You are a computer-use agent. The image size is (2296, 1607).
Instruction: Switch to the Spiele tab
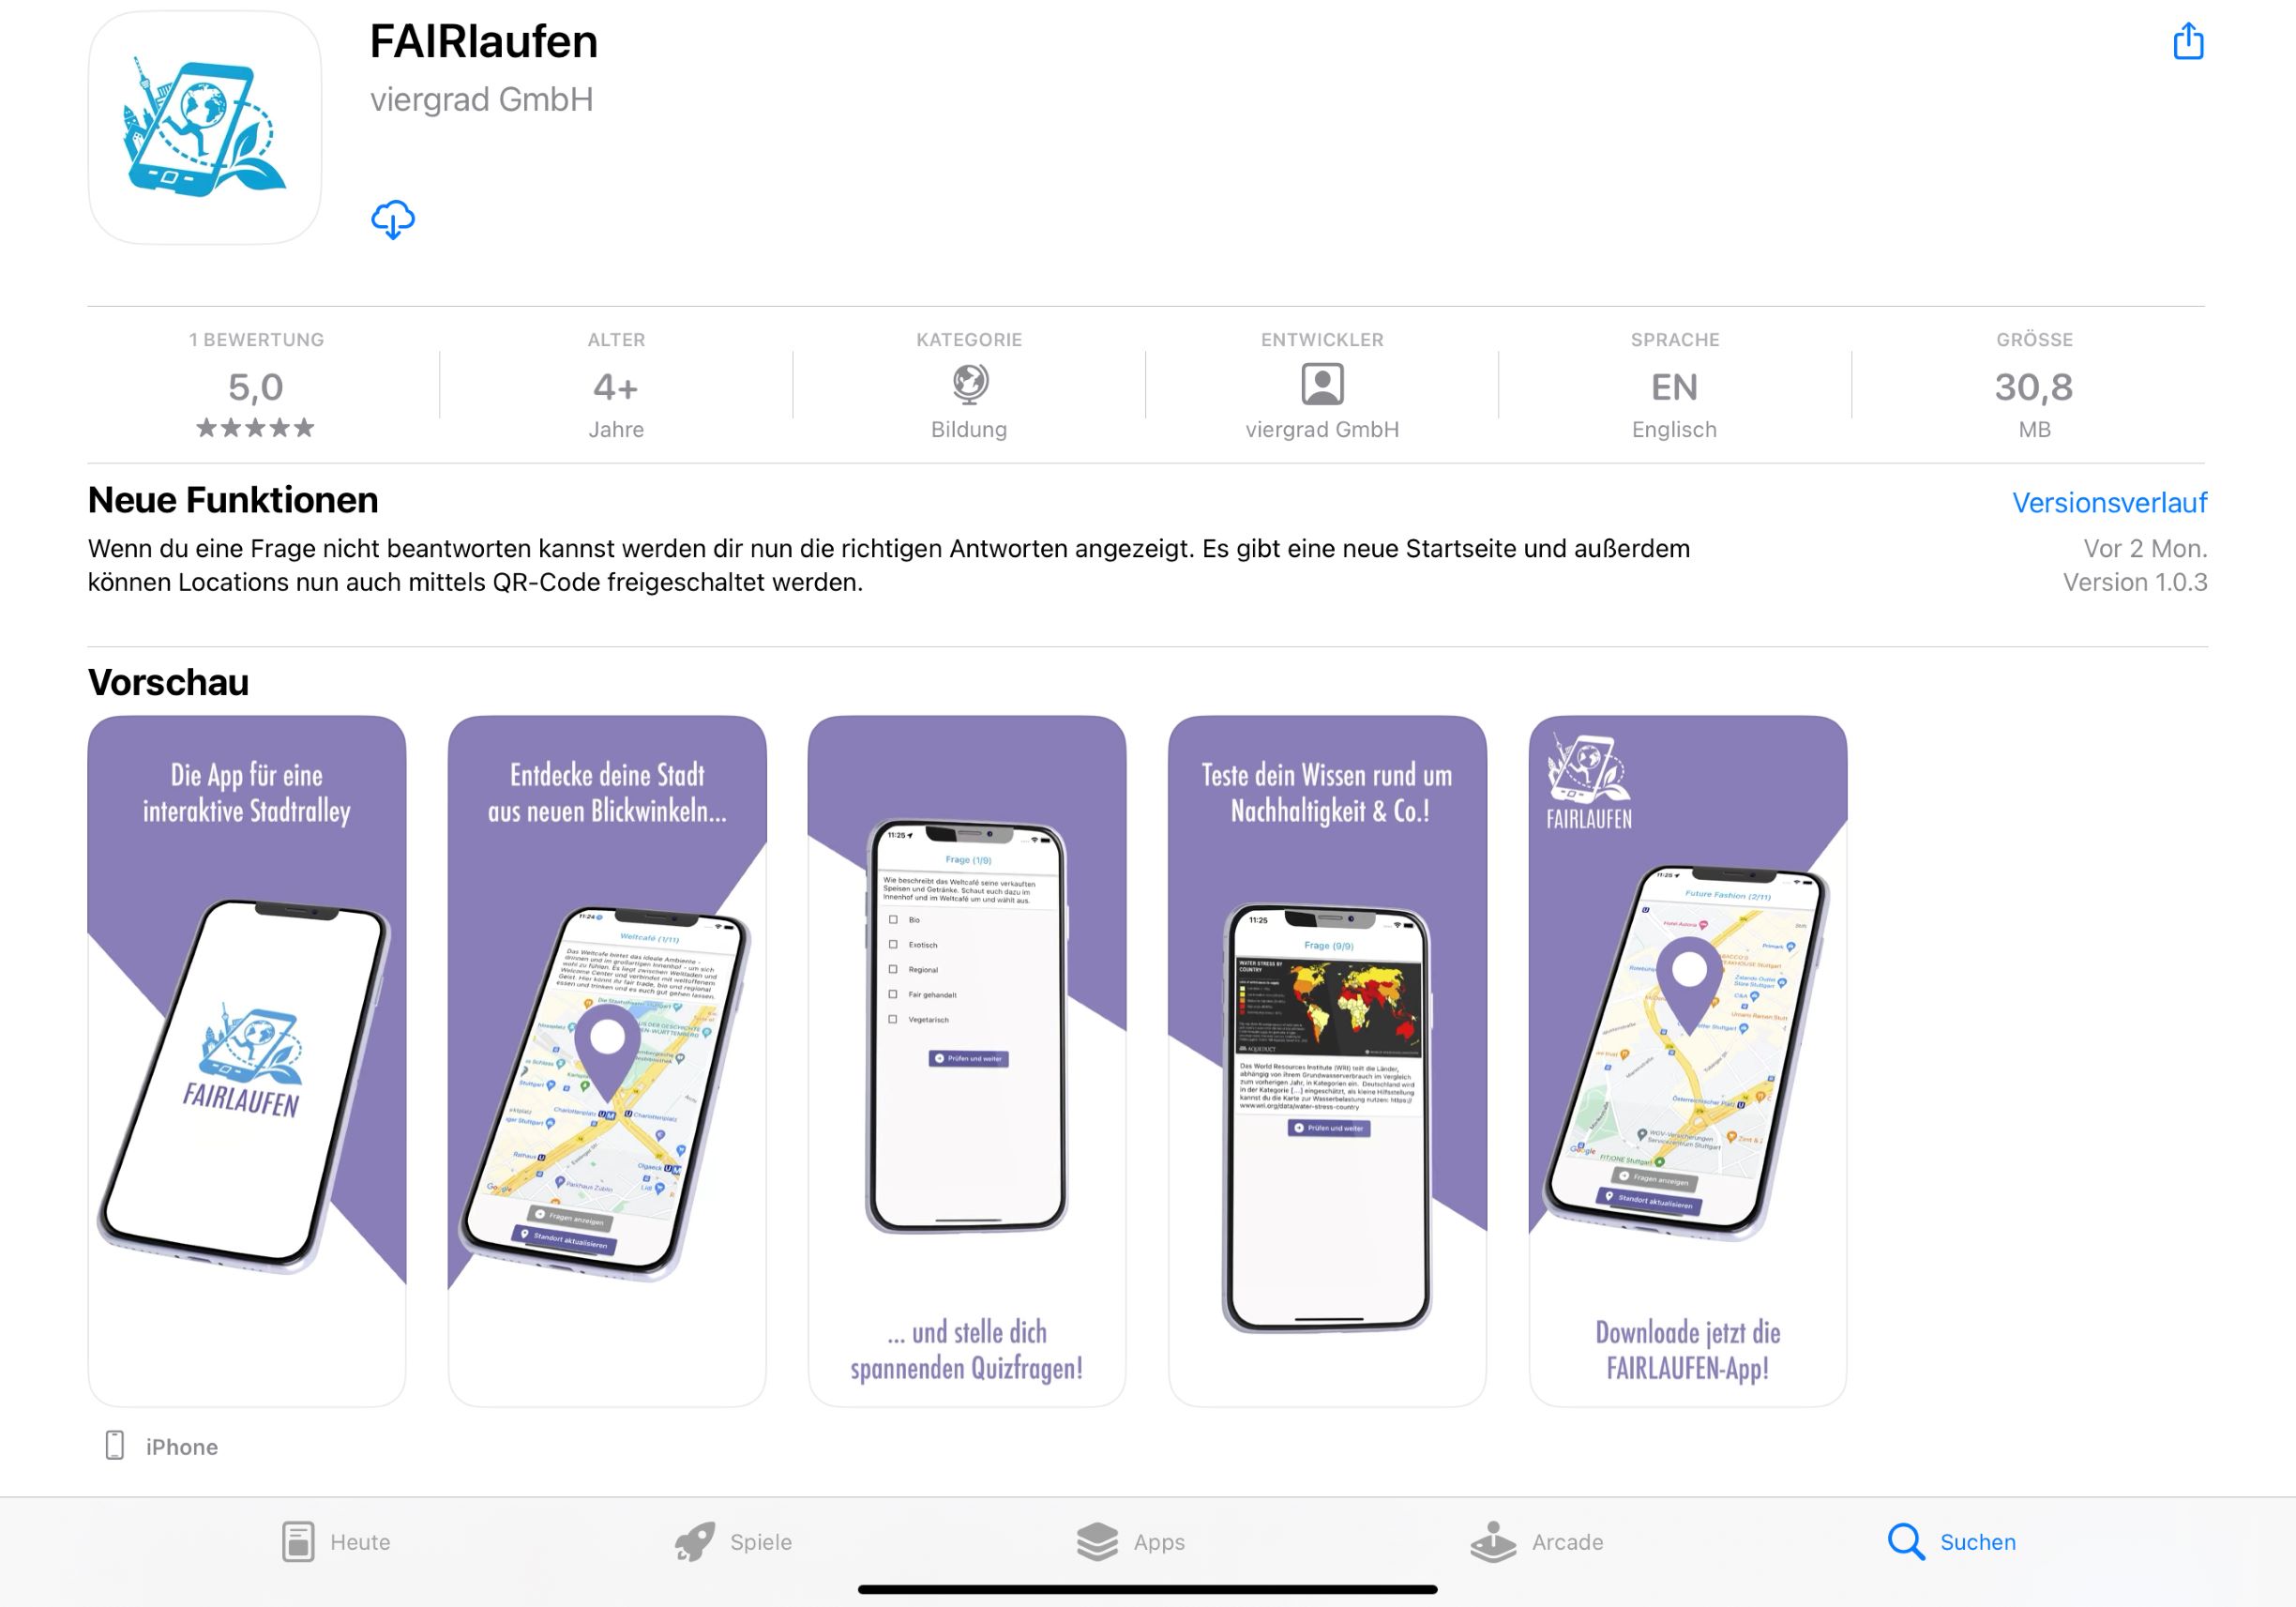(x=733, y=1541)
